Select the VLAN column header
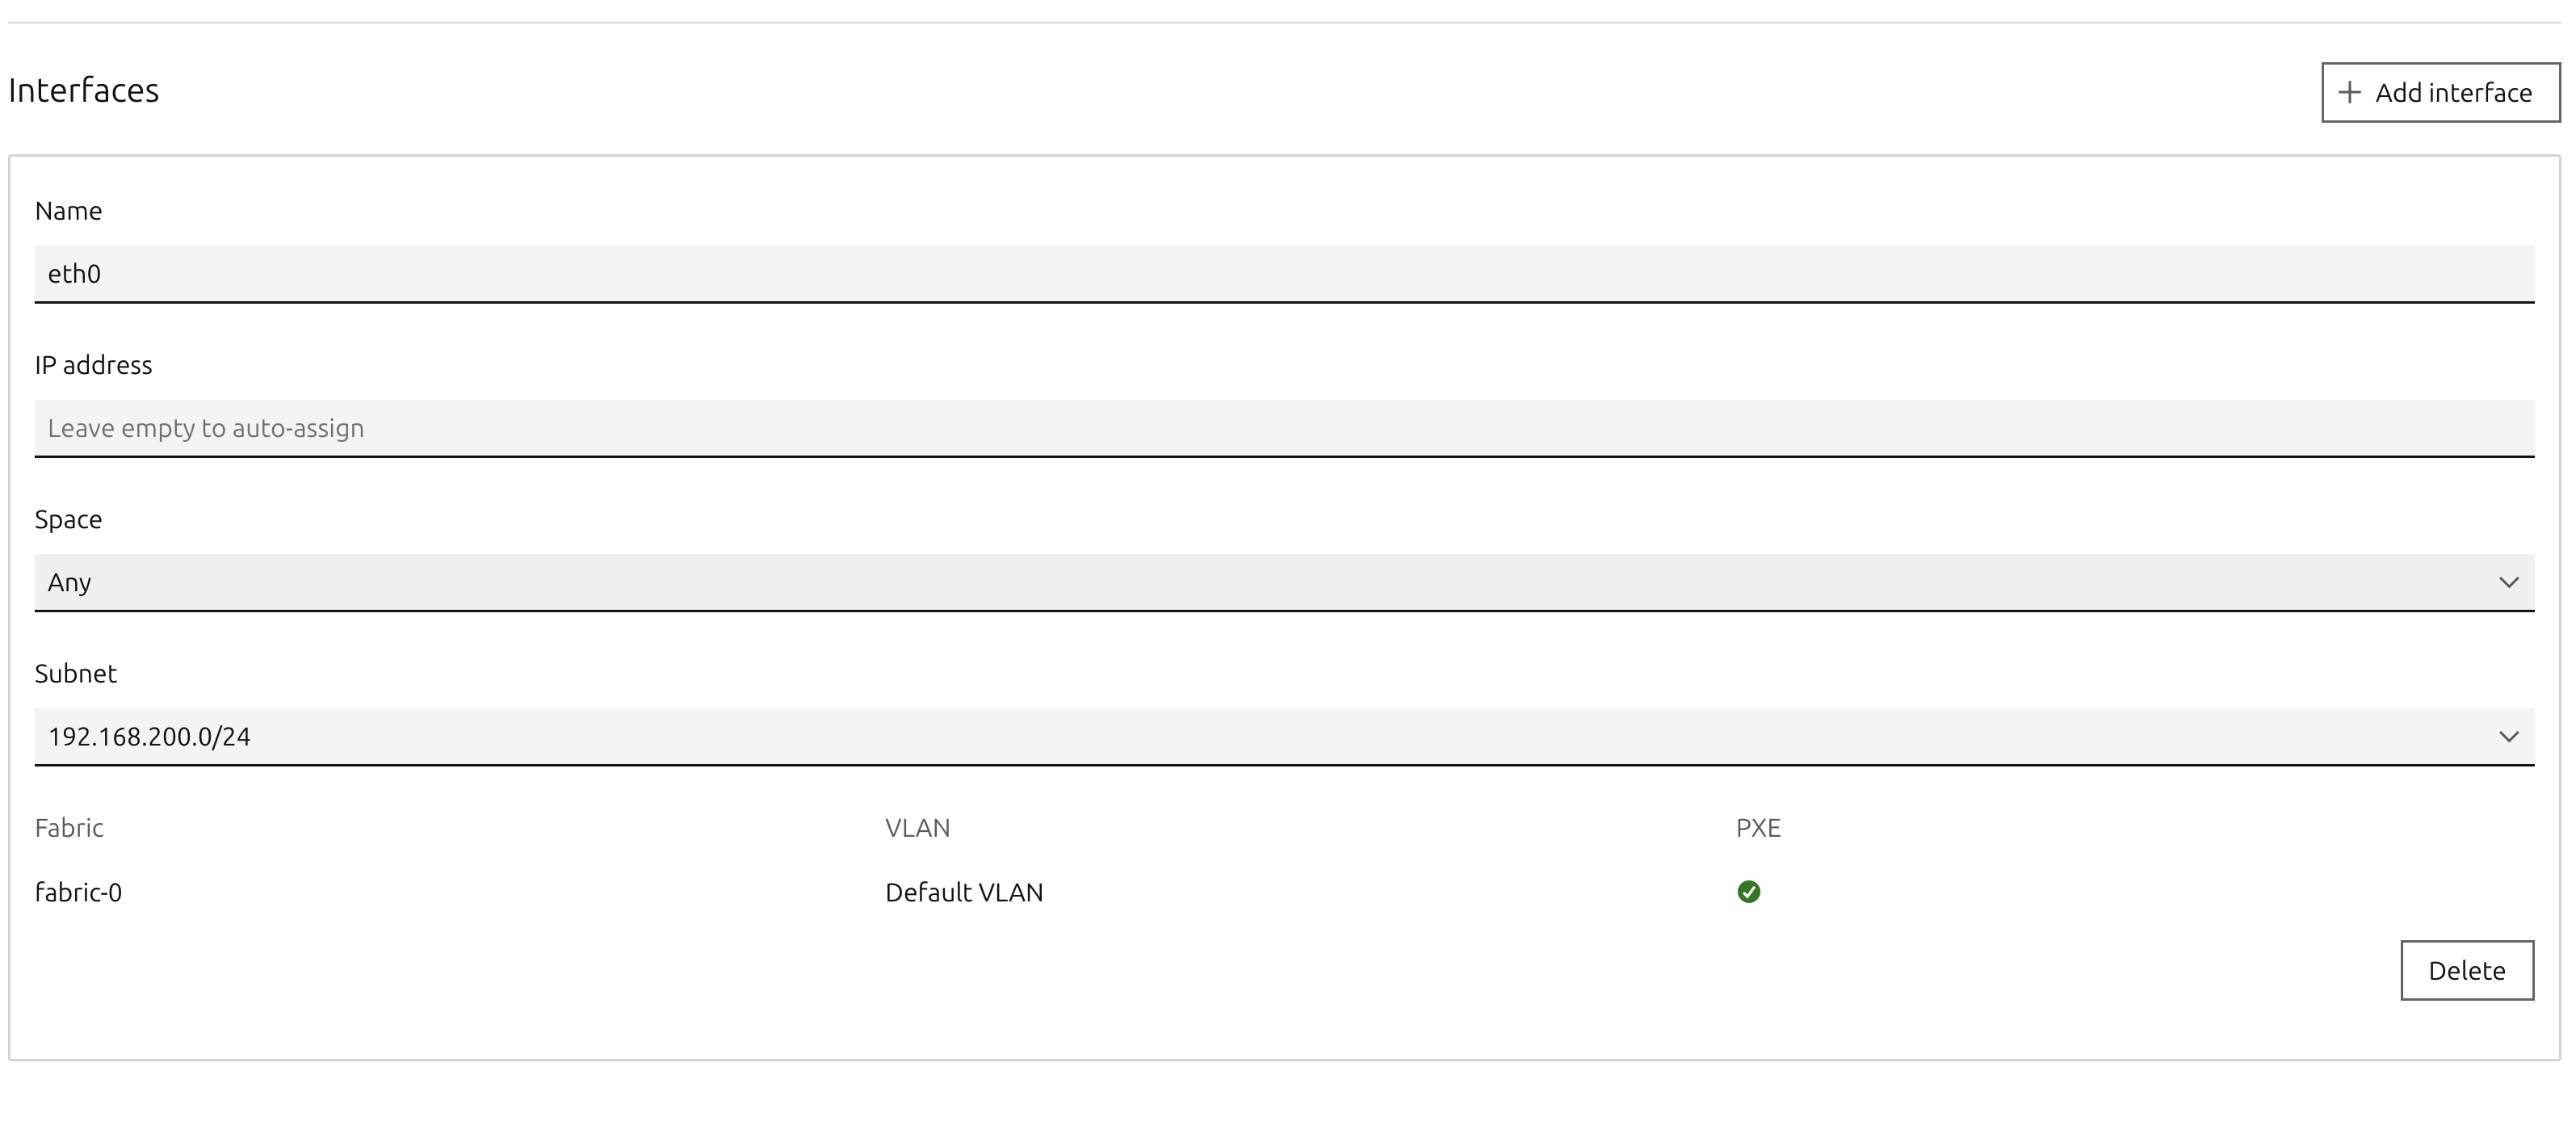 click(x=917, y=828)
